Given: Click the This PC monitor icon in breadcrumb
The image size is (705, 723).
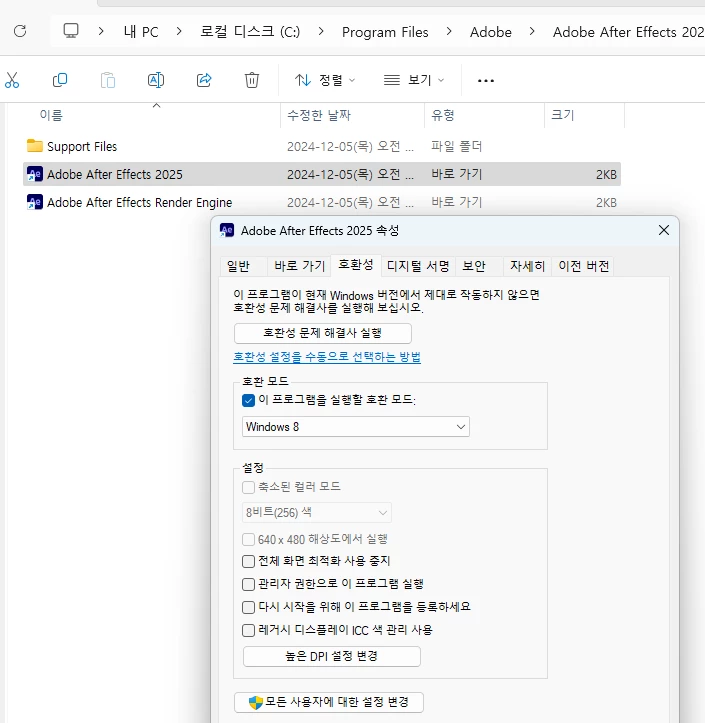Looking at the screenshot, I should click(71, 31).
